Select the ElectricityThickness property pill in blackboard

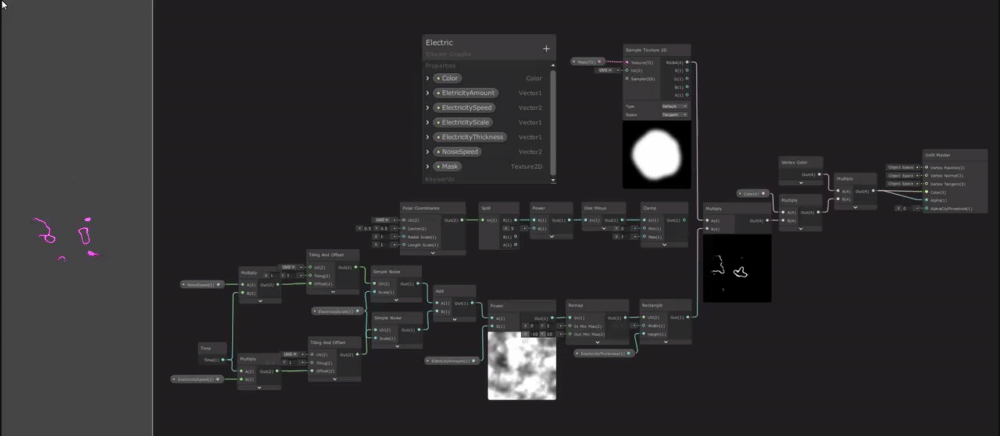(x=470, y=136)
